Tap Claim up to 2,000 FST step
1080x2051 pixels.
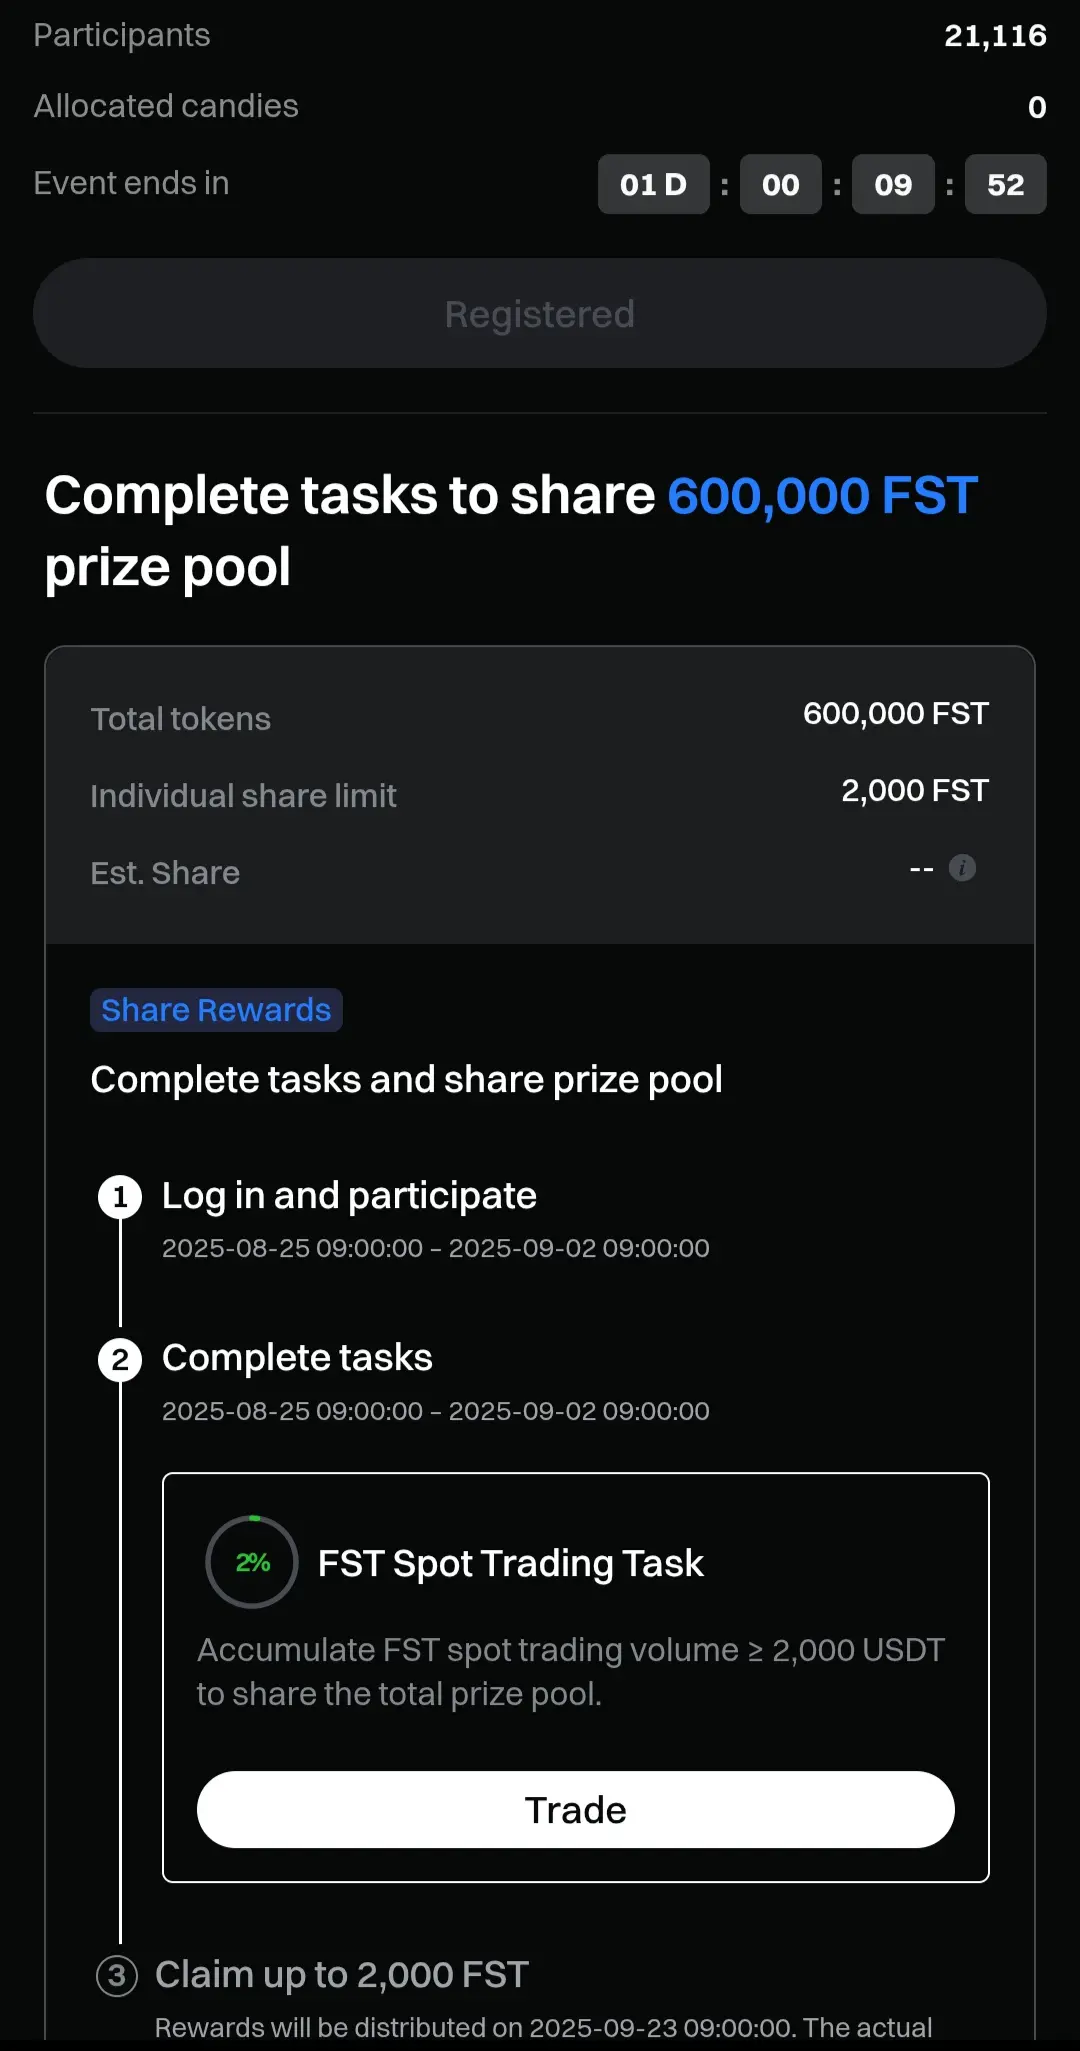click(342, 1975)
